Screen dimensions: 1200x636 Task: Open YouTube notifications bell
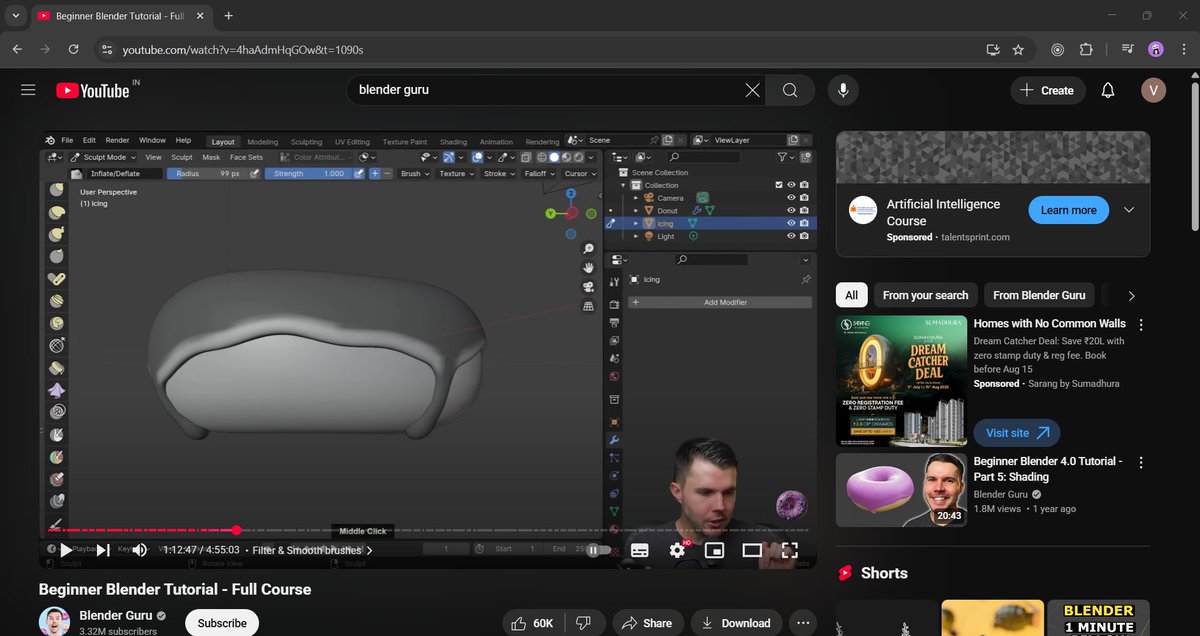[1108, 90]
